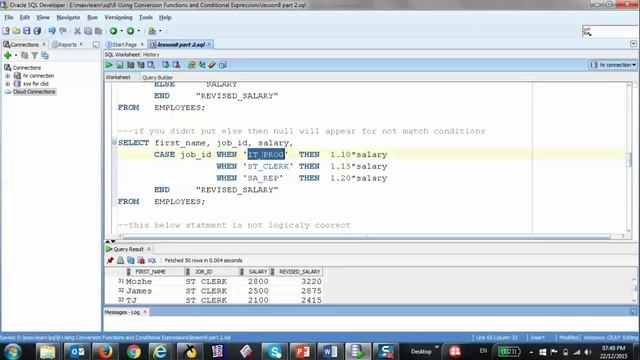Screen dimensions: 640x360
Task: Open the Navigate menu
Action: [68, 18]
